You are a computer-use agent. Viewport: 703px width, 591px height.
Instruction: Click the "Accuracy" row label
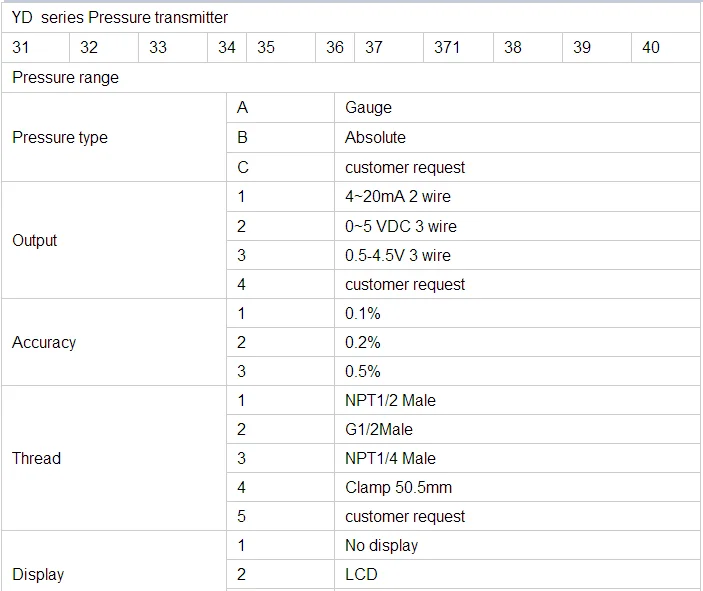coord(44,343)
